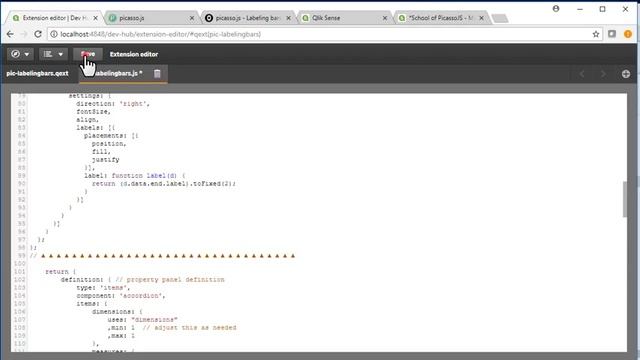This screenshot has height=360, width=640.
Task: Click the 'uses: "dimensions"' code line
Action: point(142,320)
